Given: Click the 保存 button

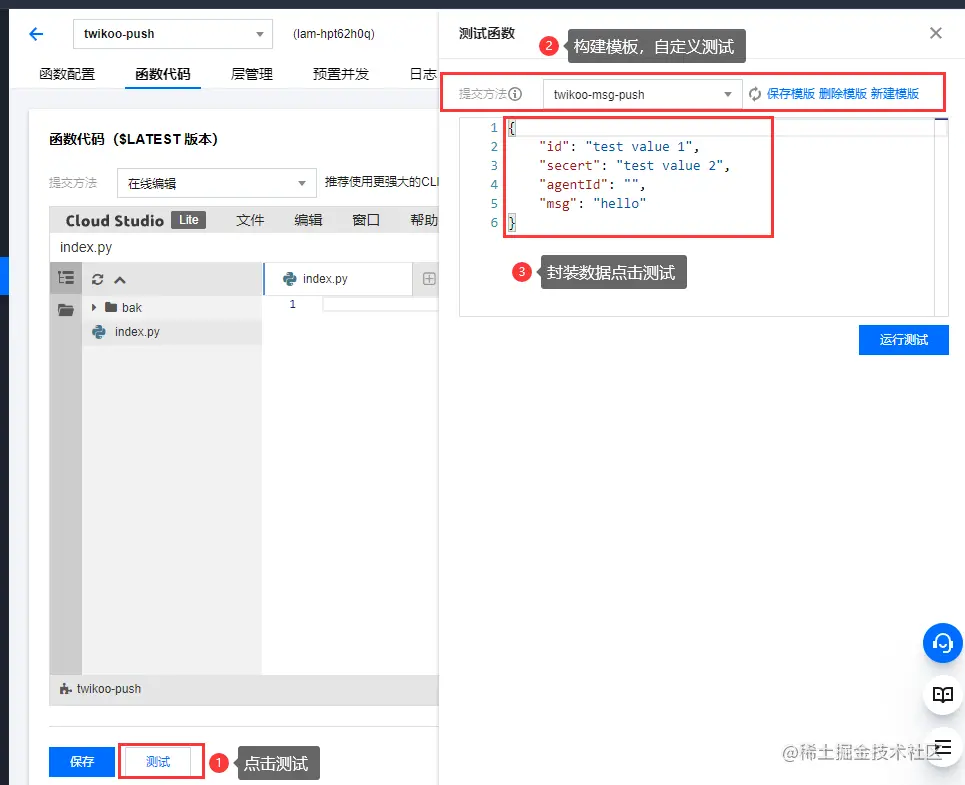Looking at the screenshot, I should click(x=82, y=762).
